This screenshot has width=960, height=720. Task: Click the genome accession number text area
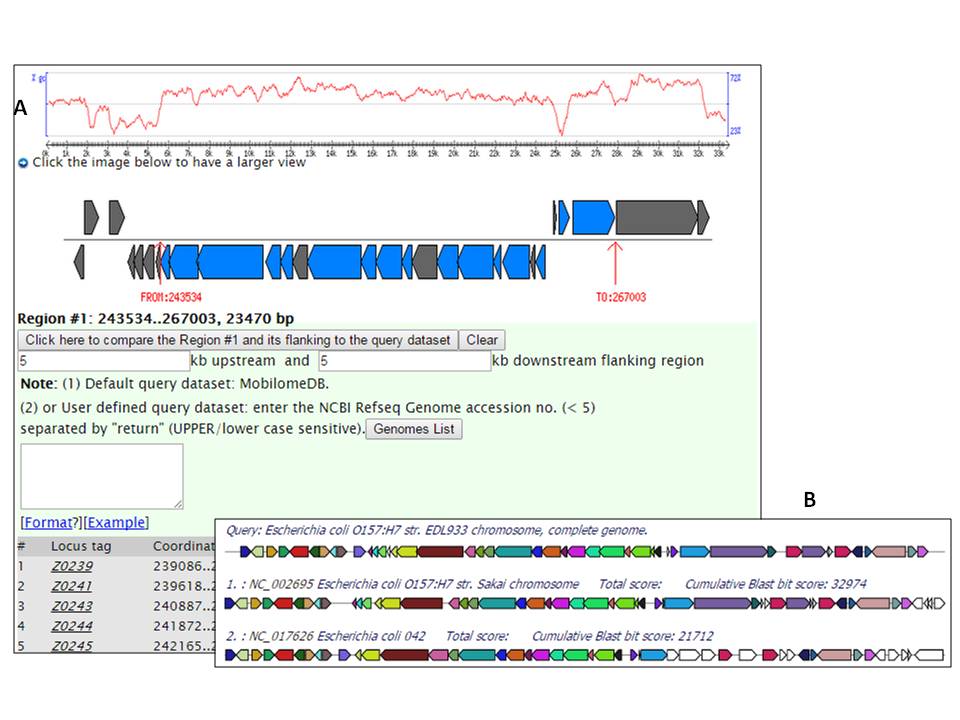pyautogui.click(x=102, y=476)
